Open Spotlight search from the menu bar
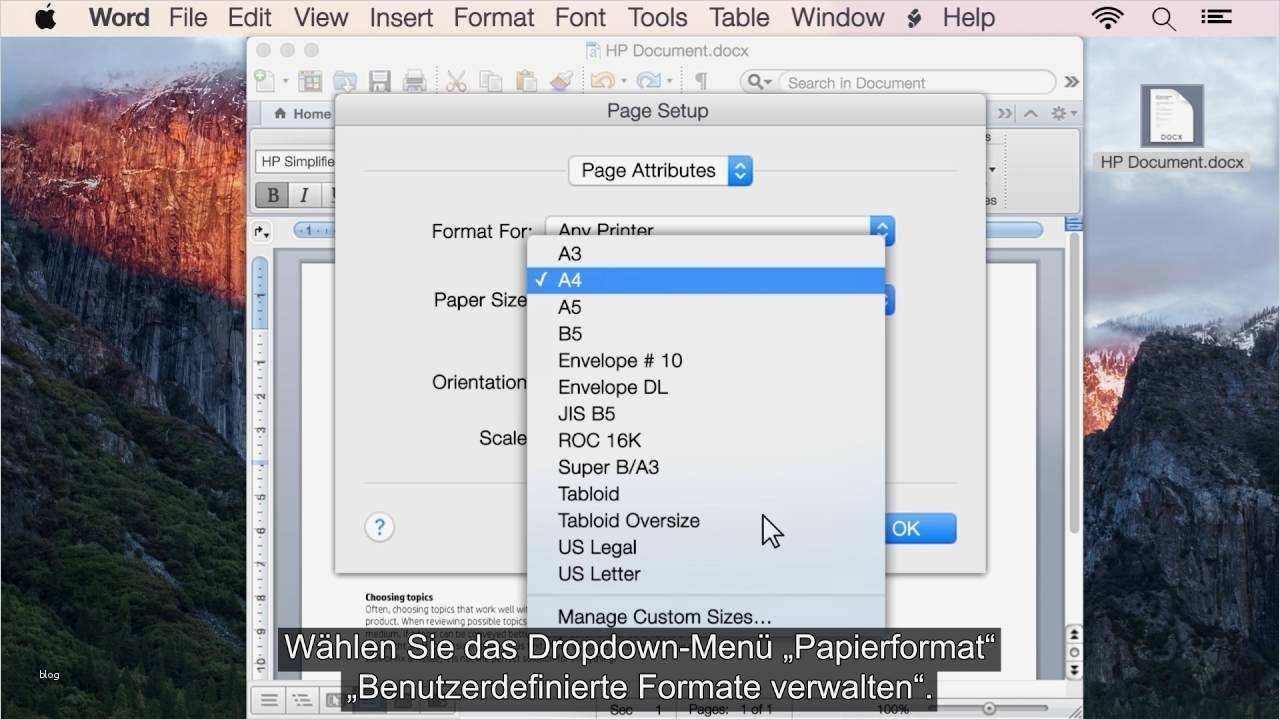1280x720 pixels. point(1162,17)
